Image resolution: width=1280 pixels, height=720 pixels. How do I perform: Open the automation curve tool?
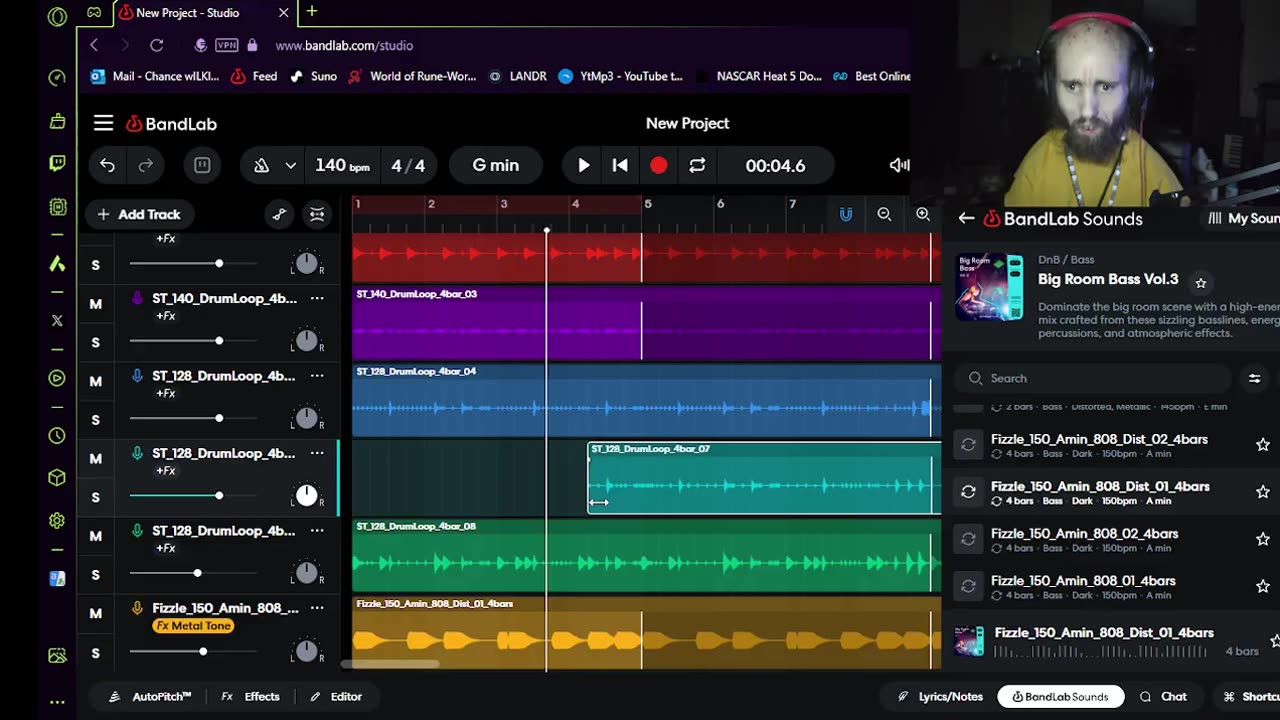[280, 214]
